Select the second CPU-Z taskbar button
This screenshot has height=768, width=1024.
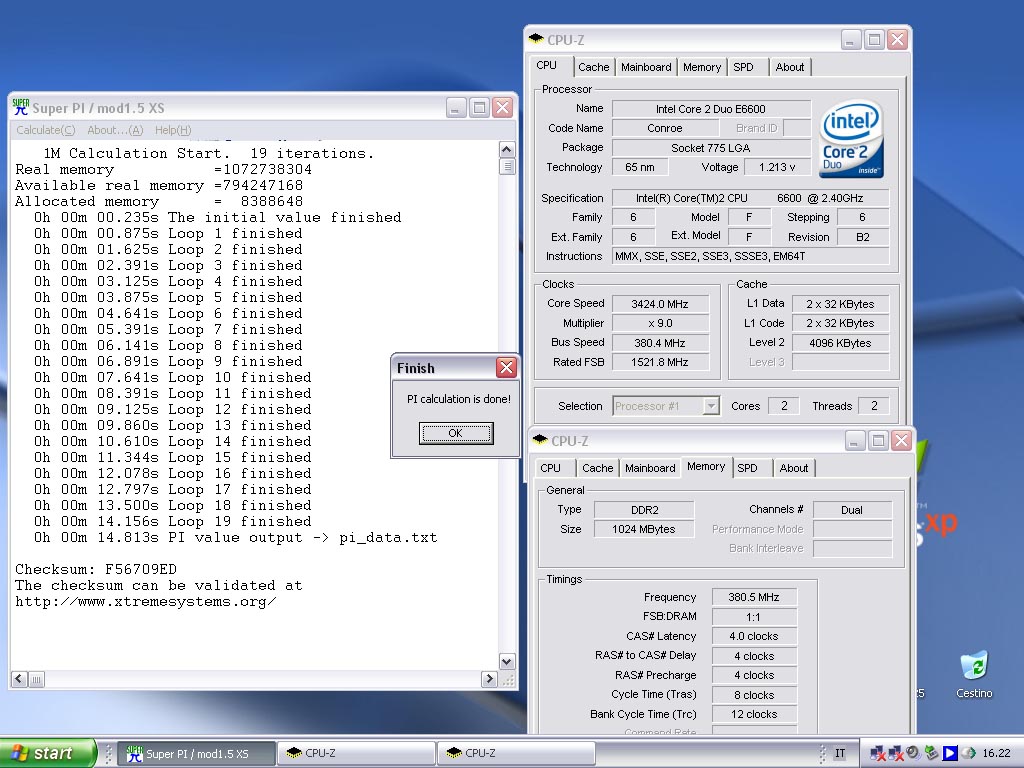(x=517, y=754)
